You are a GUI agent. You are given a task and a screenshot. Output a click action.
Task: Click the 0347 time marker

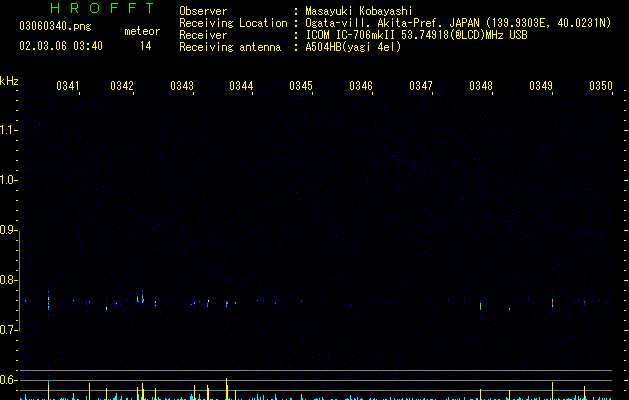pyautogui.click(x=421, y=86)
